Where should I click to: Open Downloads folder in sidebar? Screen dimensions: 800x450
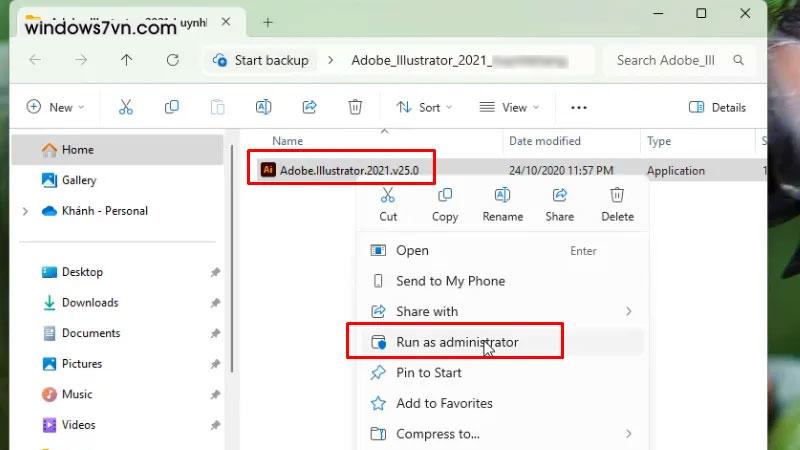[x=90, y=303]
